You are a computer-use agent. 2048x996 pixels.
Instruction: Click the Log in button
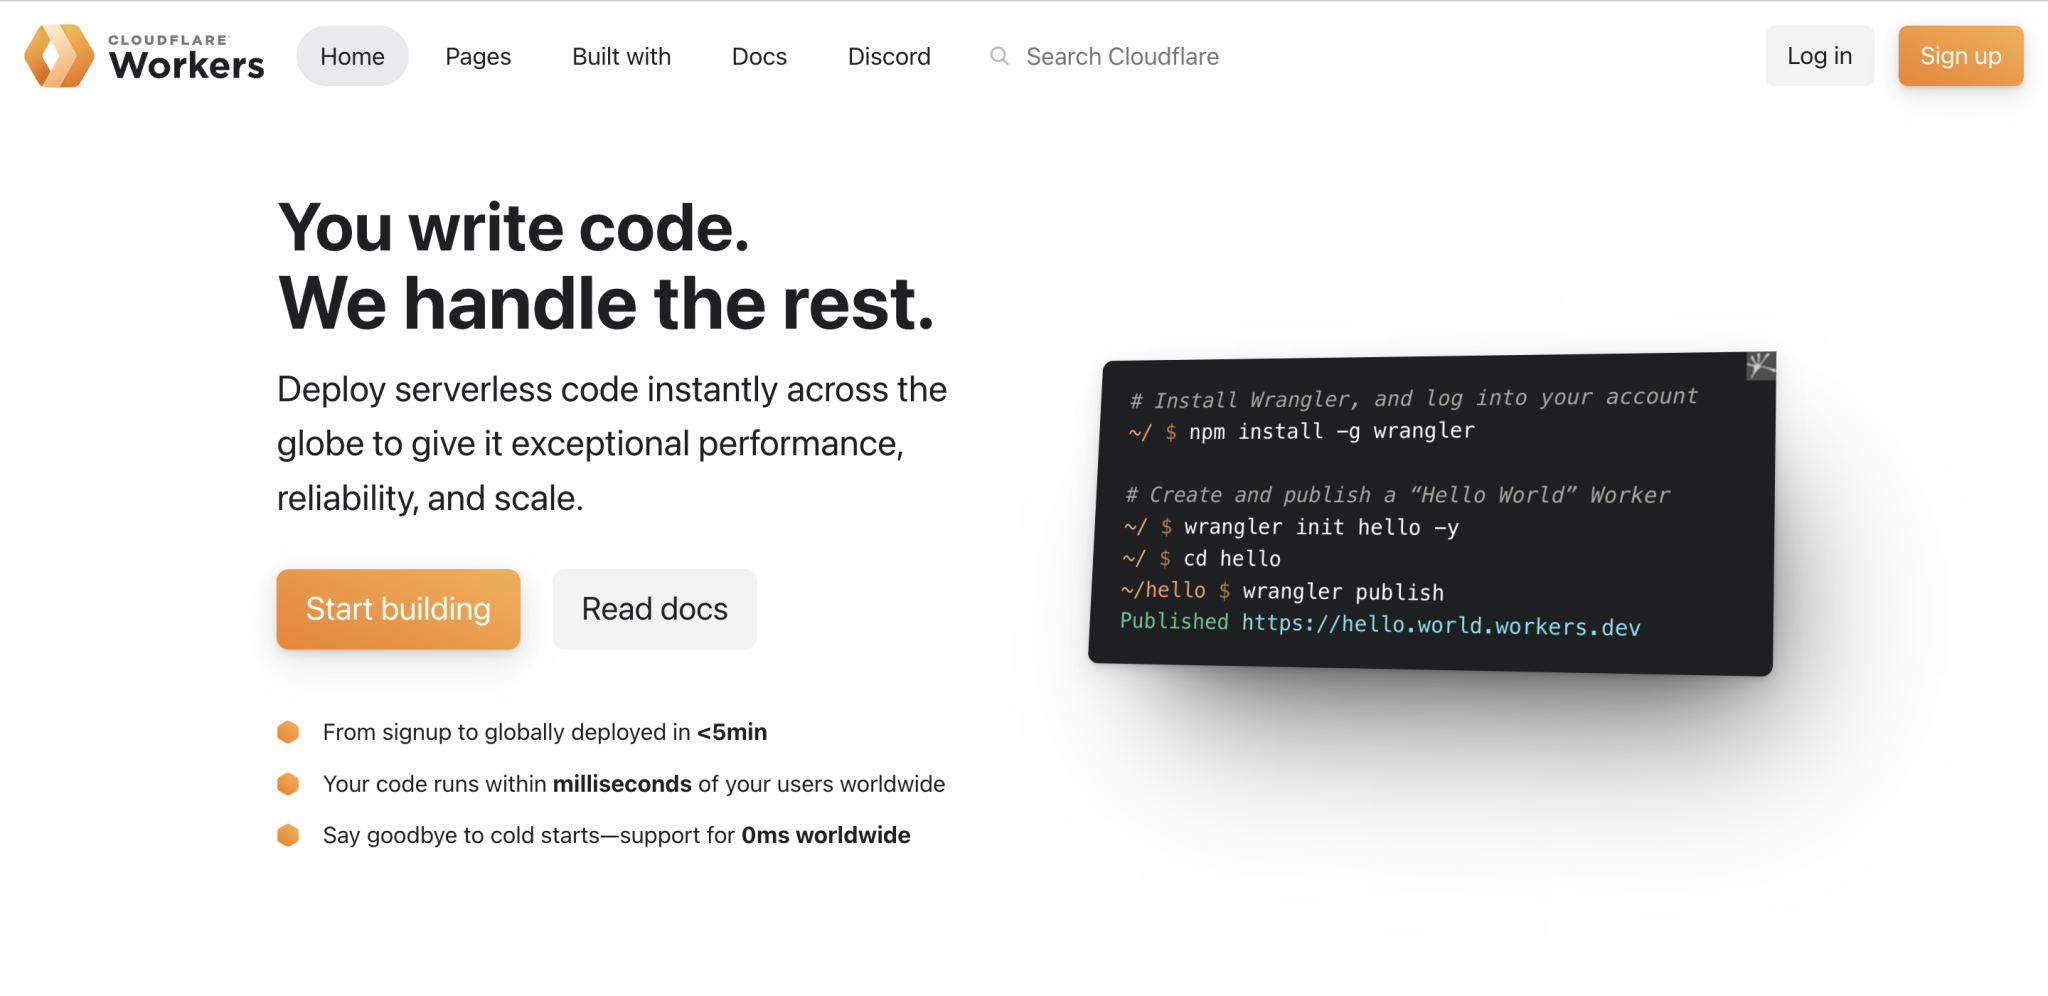pos(1819,56)
